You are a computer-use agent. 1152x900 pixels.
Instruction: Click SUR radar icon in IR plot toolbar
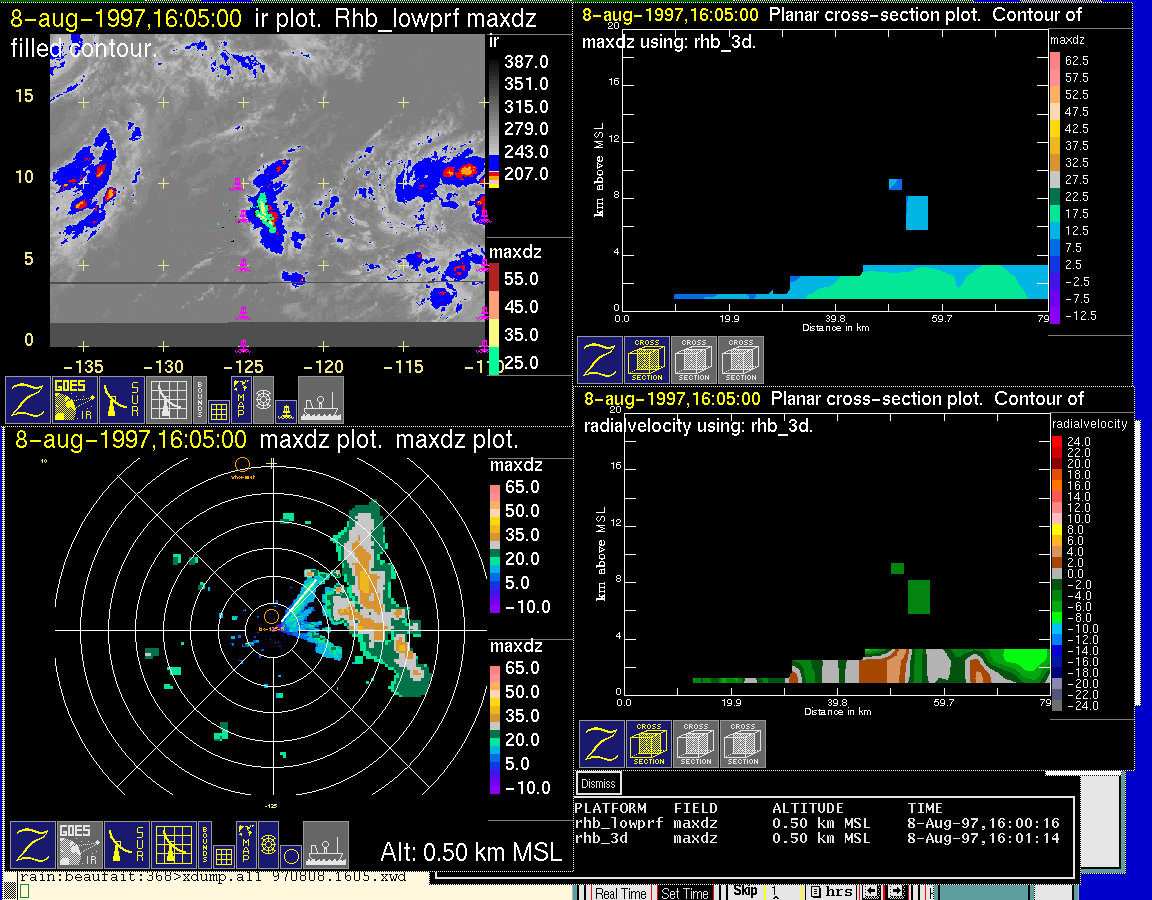click(x=123, y=399)
